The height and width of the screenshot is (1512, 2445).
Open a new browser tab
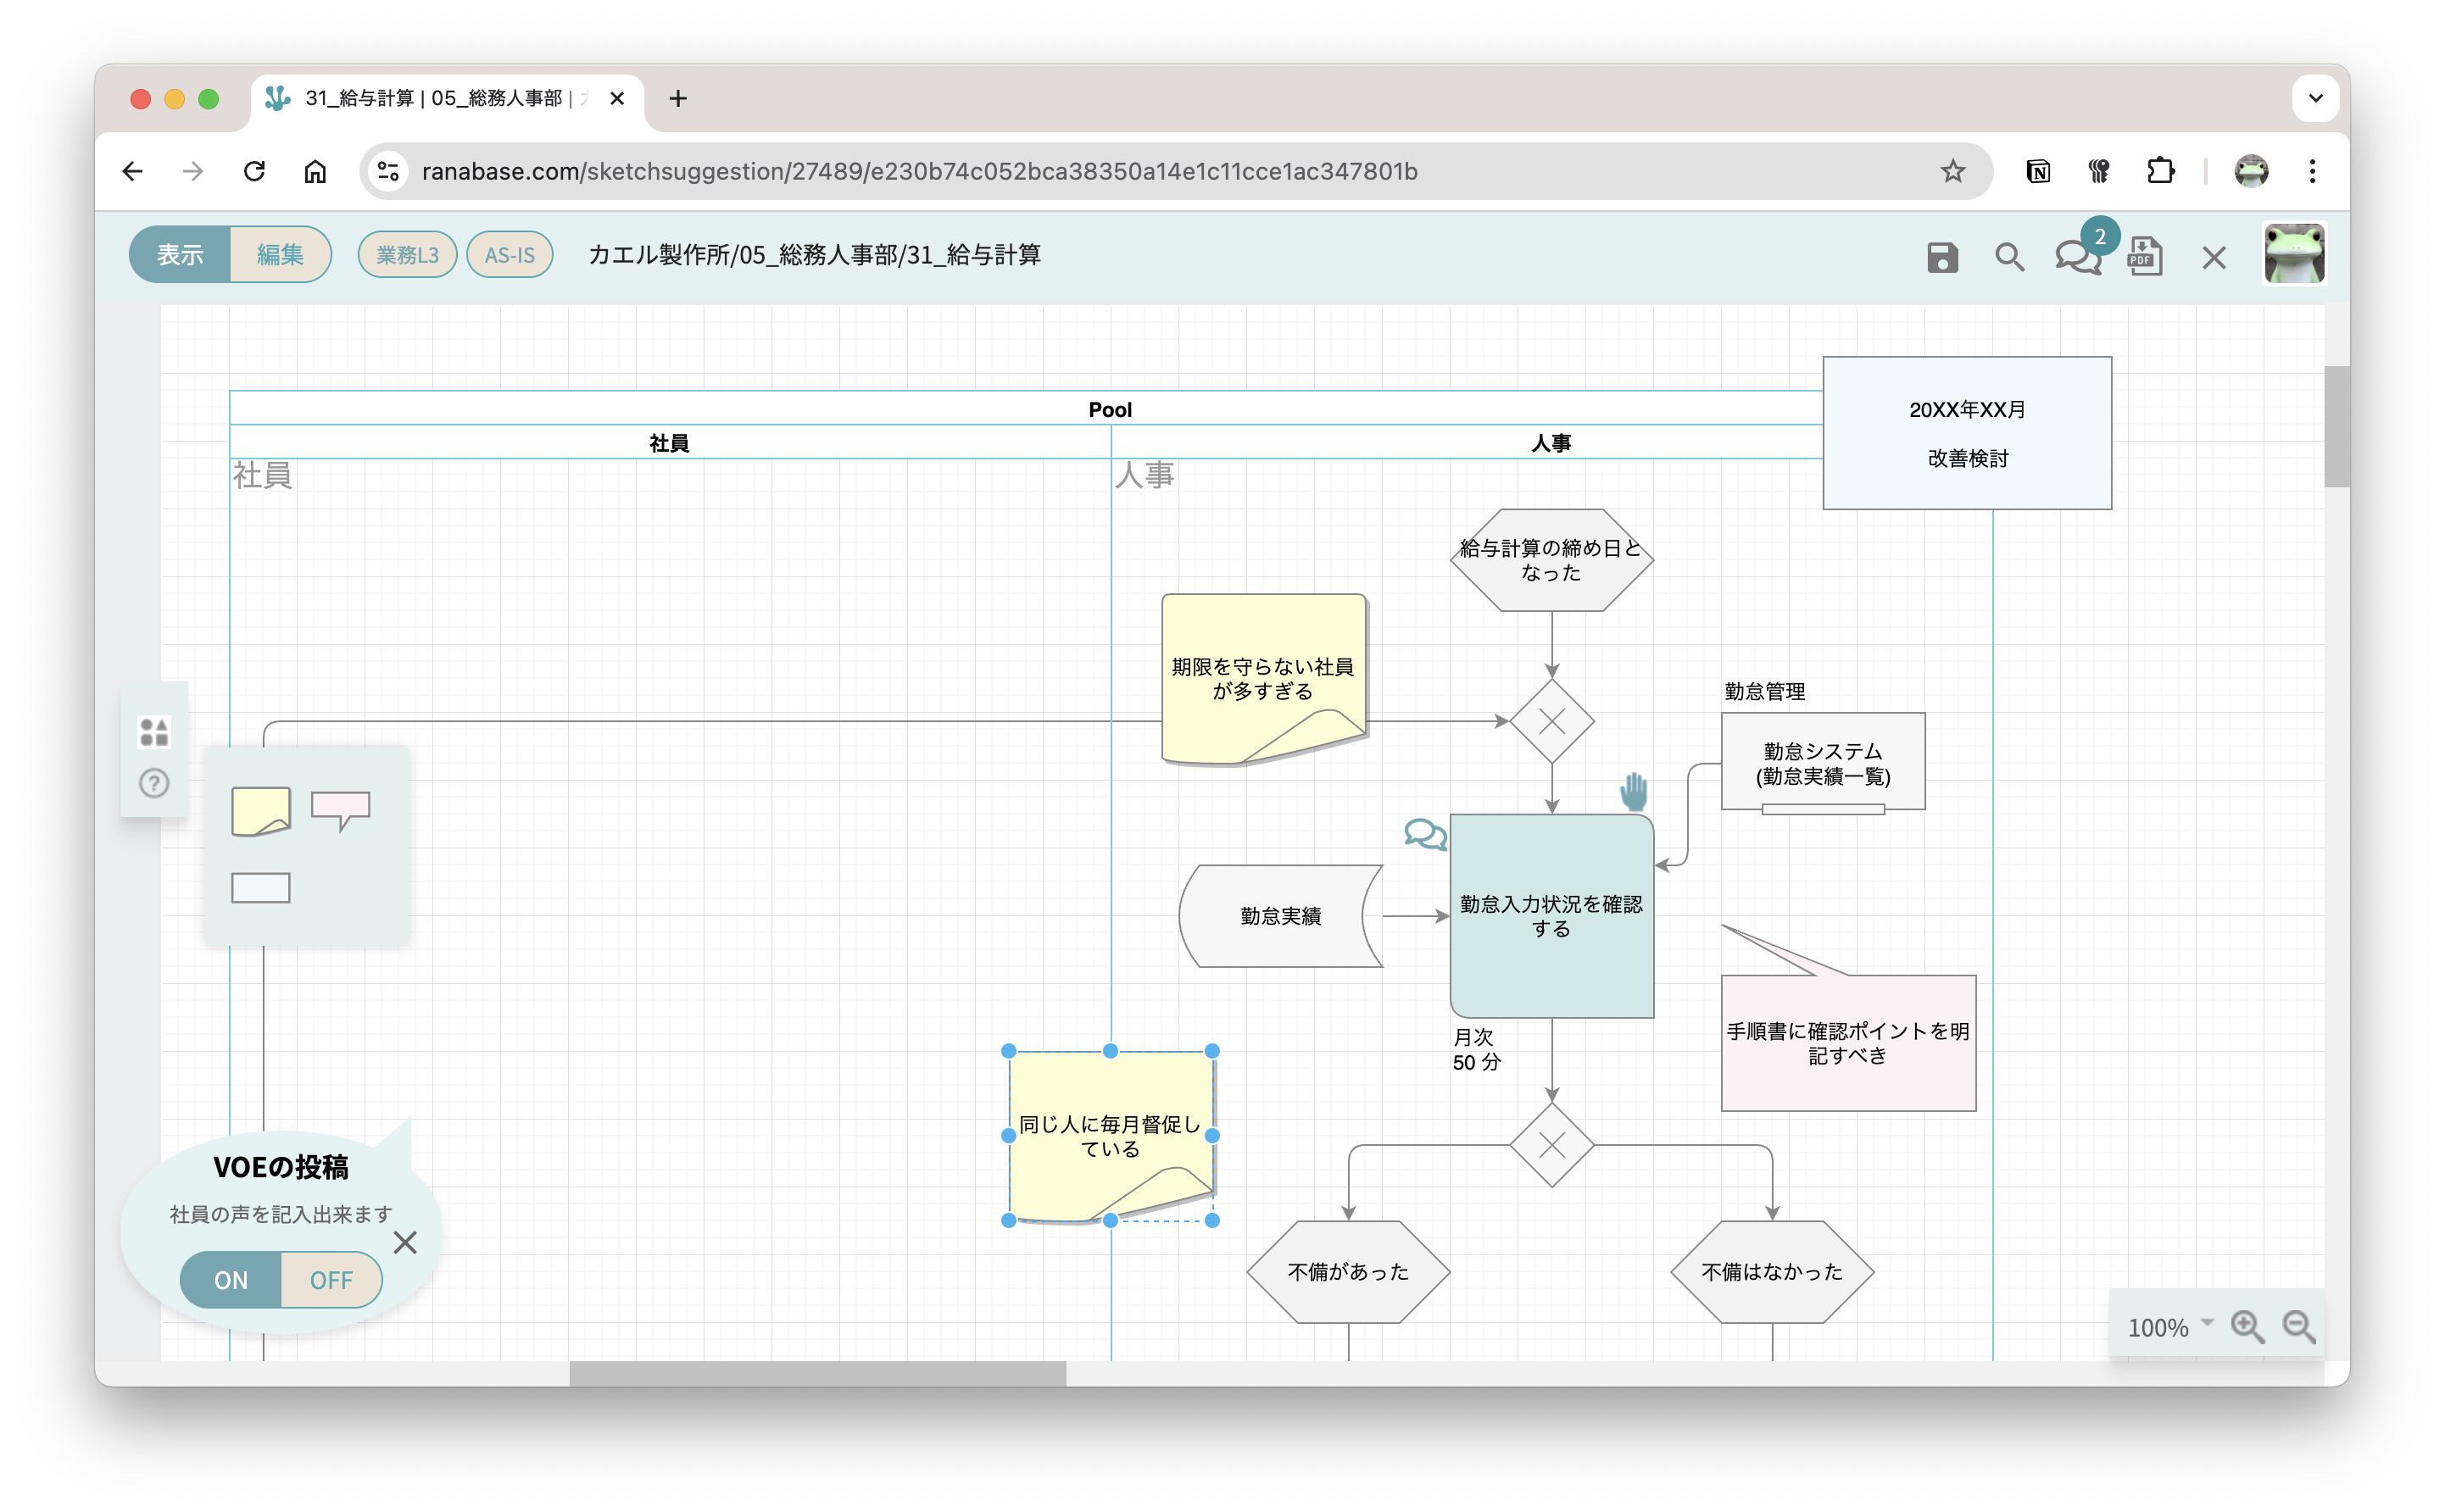(678, 98)
